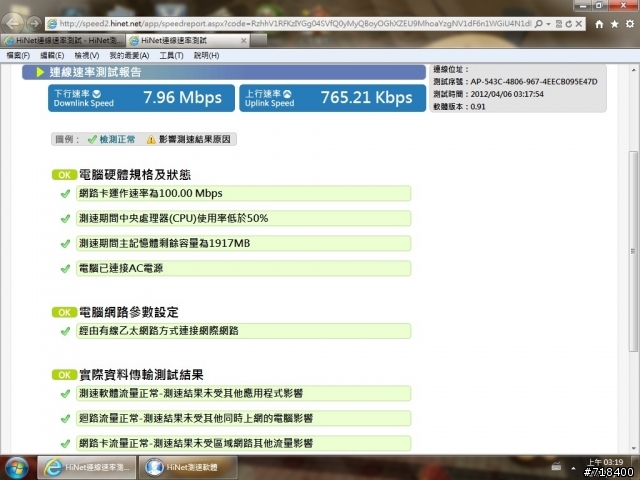Viewport: 640px width, 480px height.
Task: Click the taskbar clock 上午 03:19
Action: click(605, 462)
